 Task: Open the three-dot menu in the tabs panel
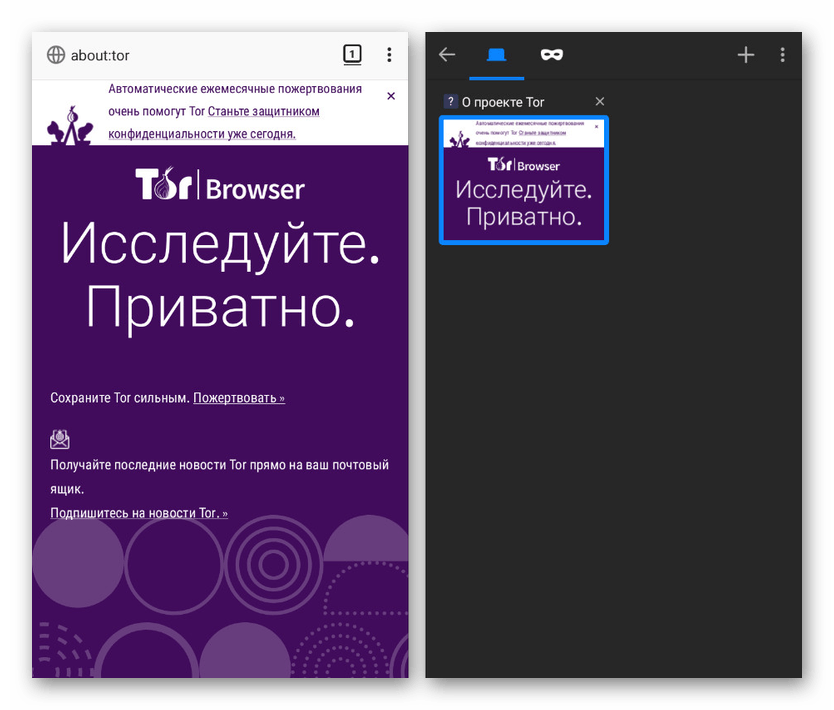click(782, 55)
